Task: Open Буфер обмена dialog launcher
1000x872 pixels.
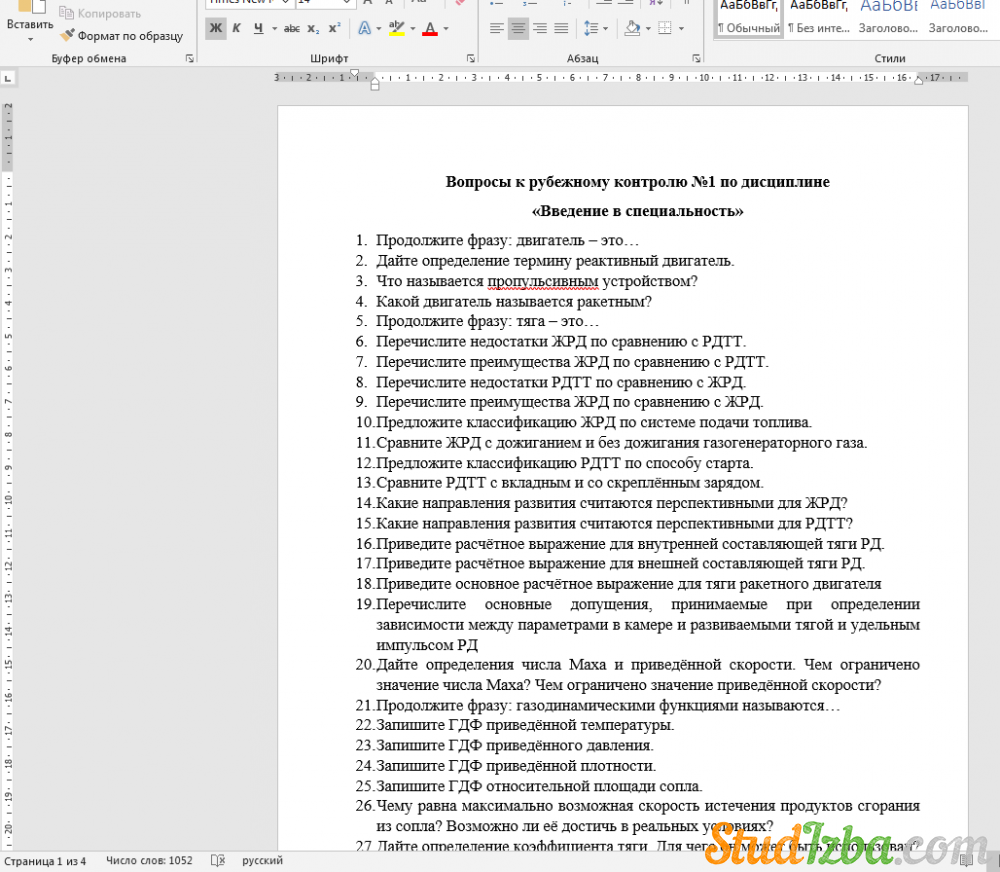Action: pos(190,58)
